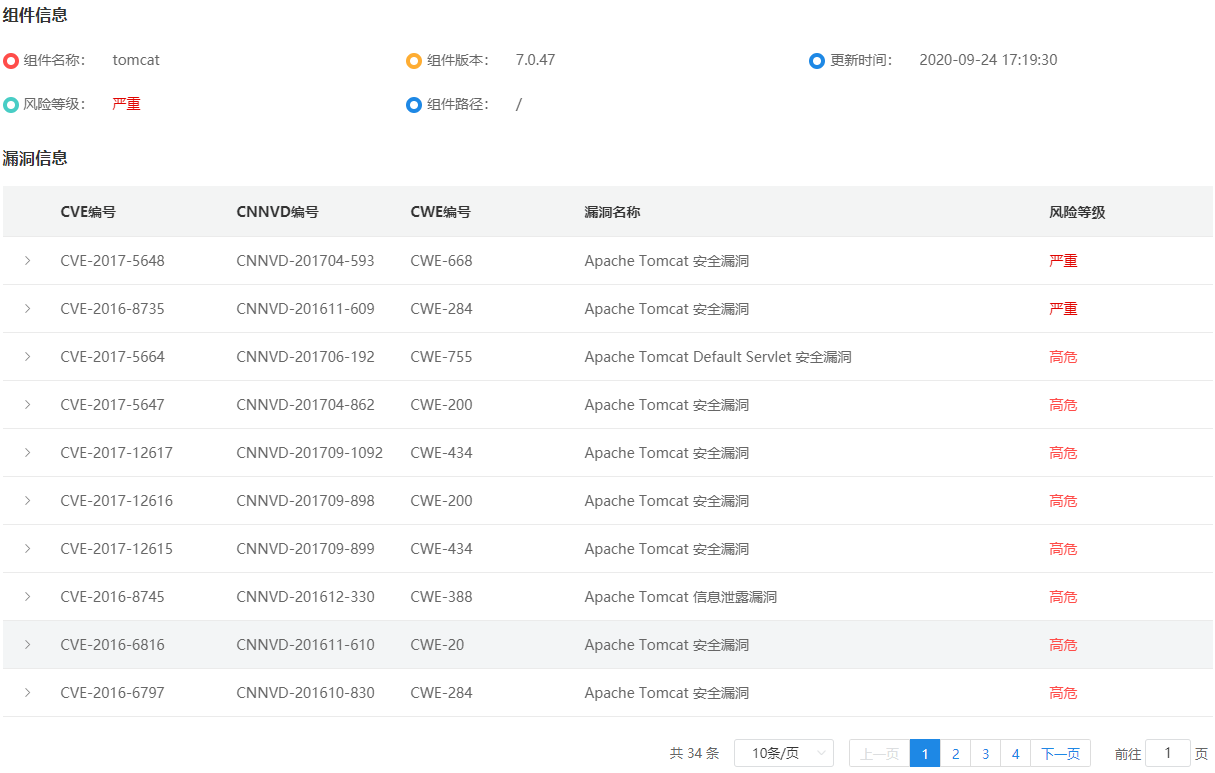Image resolution: width=1215 pixels, height=773 pixels.
Task: Click the CNNVD编号 column header
Action: [x=278, y=212]
